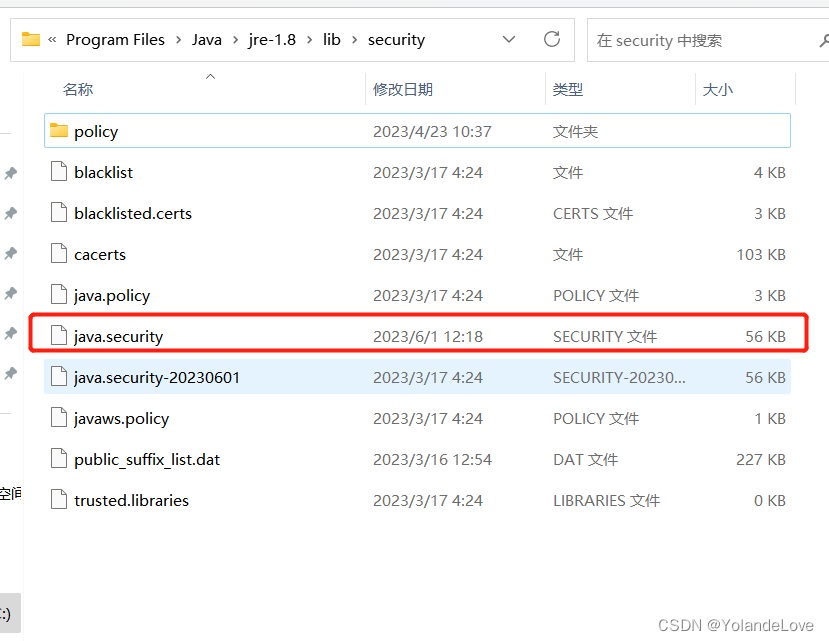
Task: Click the blacklist file name
Action: (103, 172)
